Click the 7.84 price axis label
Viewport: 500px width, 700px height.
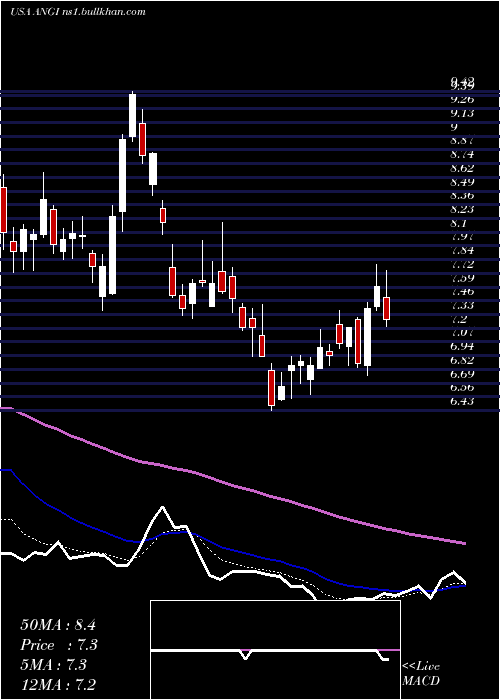[x=462, y=250]
